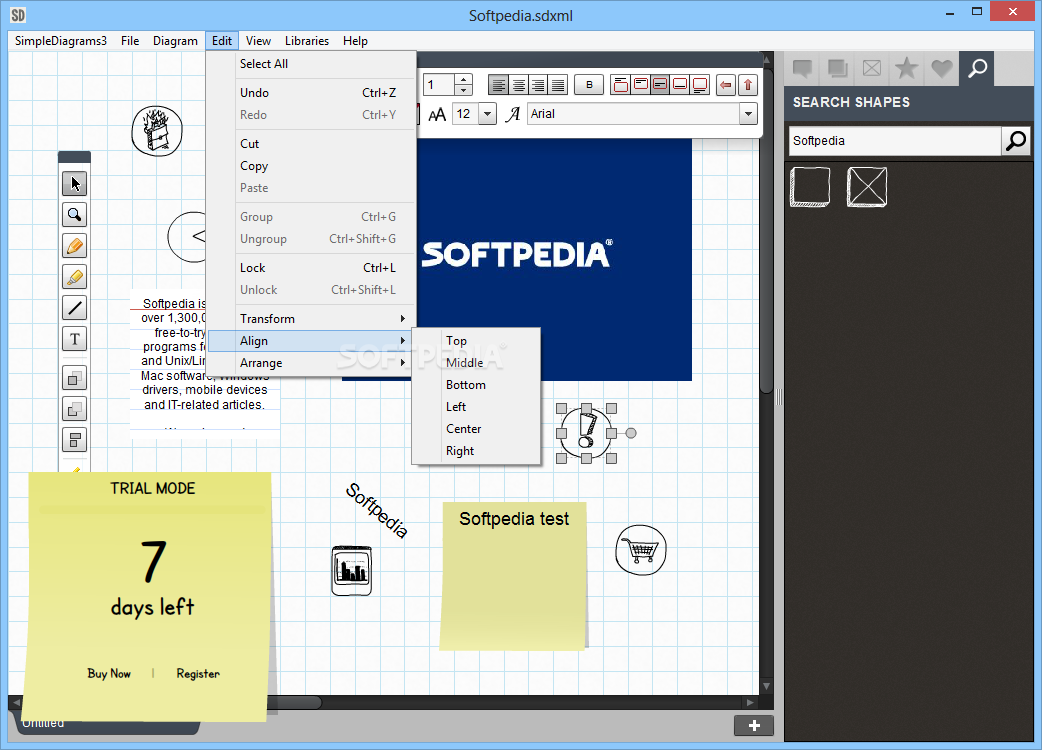This screenshot has width=1042, height=750.
Task: Set text position above the shape
Action: tap(621, 85)
